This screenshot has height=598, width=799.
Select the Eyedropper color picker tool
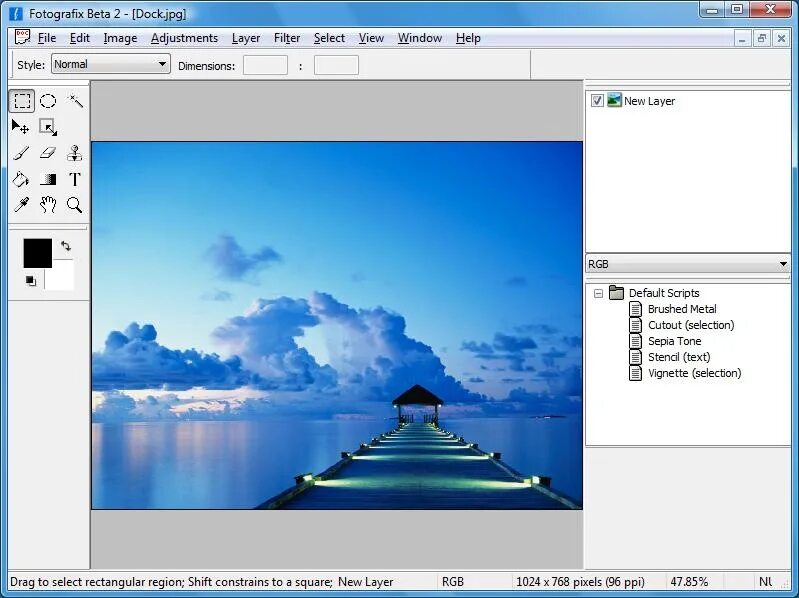[21, 205]
